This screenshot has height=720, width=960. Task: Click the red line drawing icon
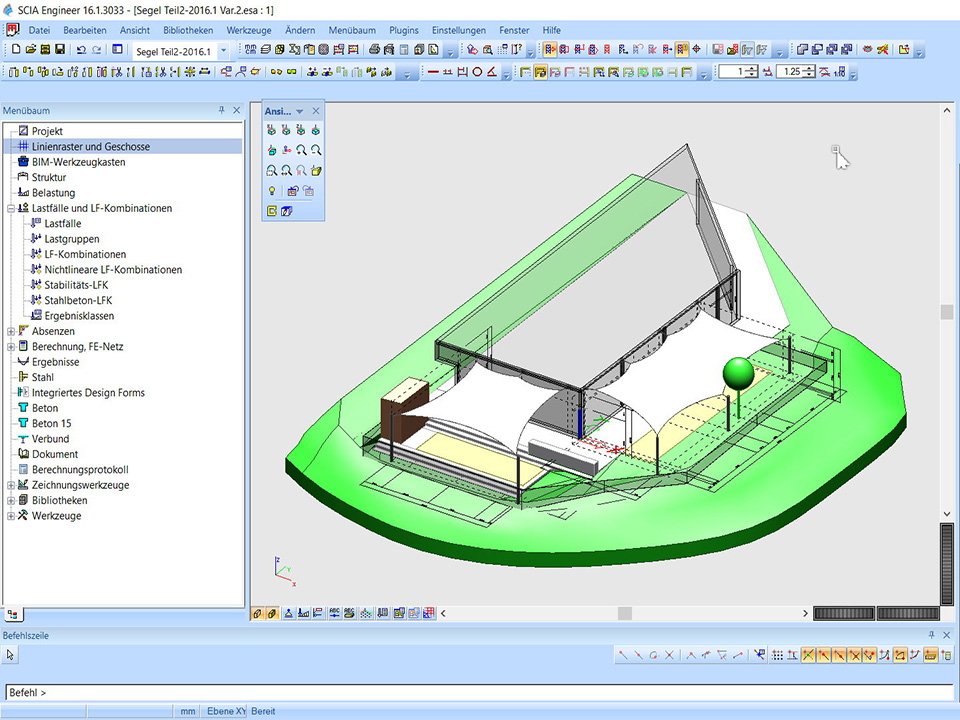(x=432, y=72)
